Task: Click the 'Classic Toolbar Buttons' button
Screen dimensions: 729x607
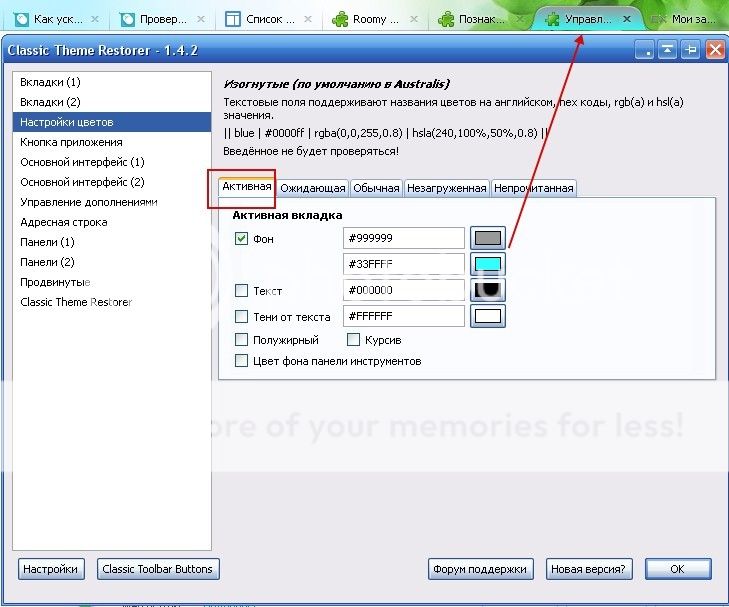Action: click(158, 569)
